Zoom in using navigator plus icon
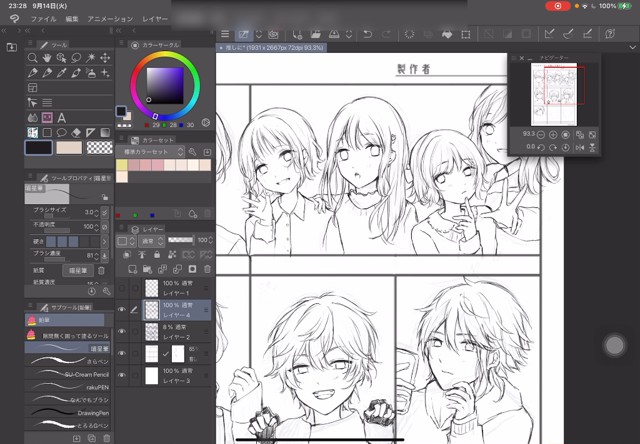Viewport: 640px width, 444px height. pyautogui.click(x=553, y=135)
